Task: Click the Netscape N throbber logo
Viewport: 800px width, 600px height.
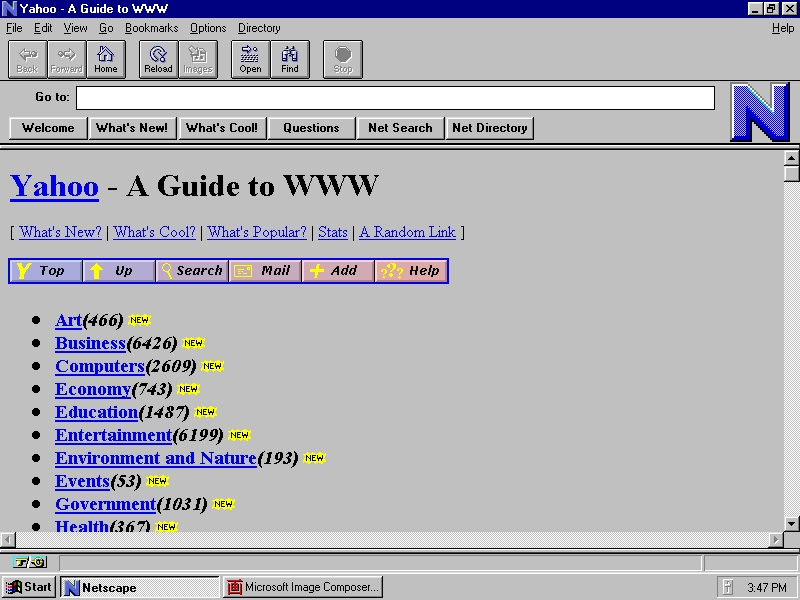Action: click(x=762, y=110)
